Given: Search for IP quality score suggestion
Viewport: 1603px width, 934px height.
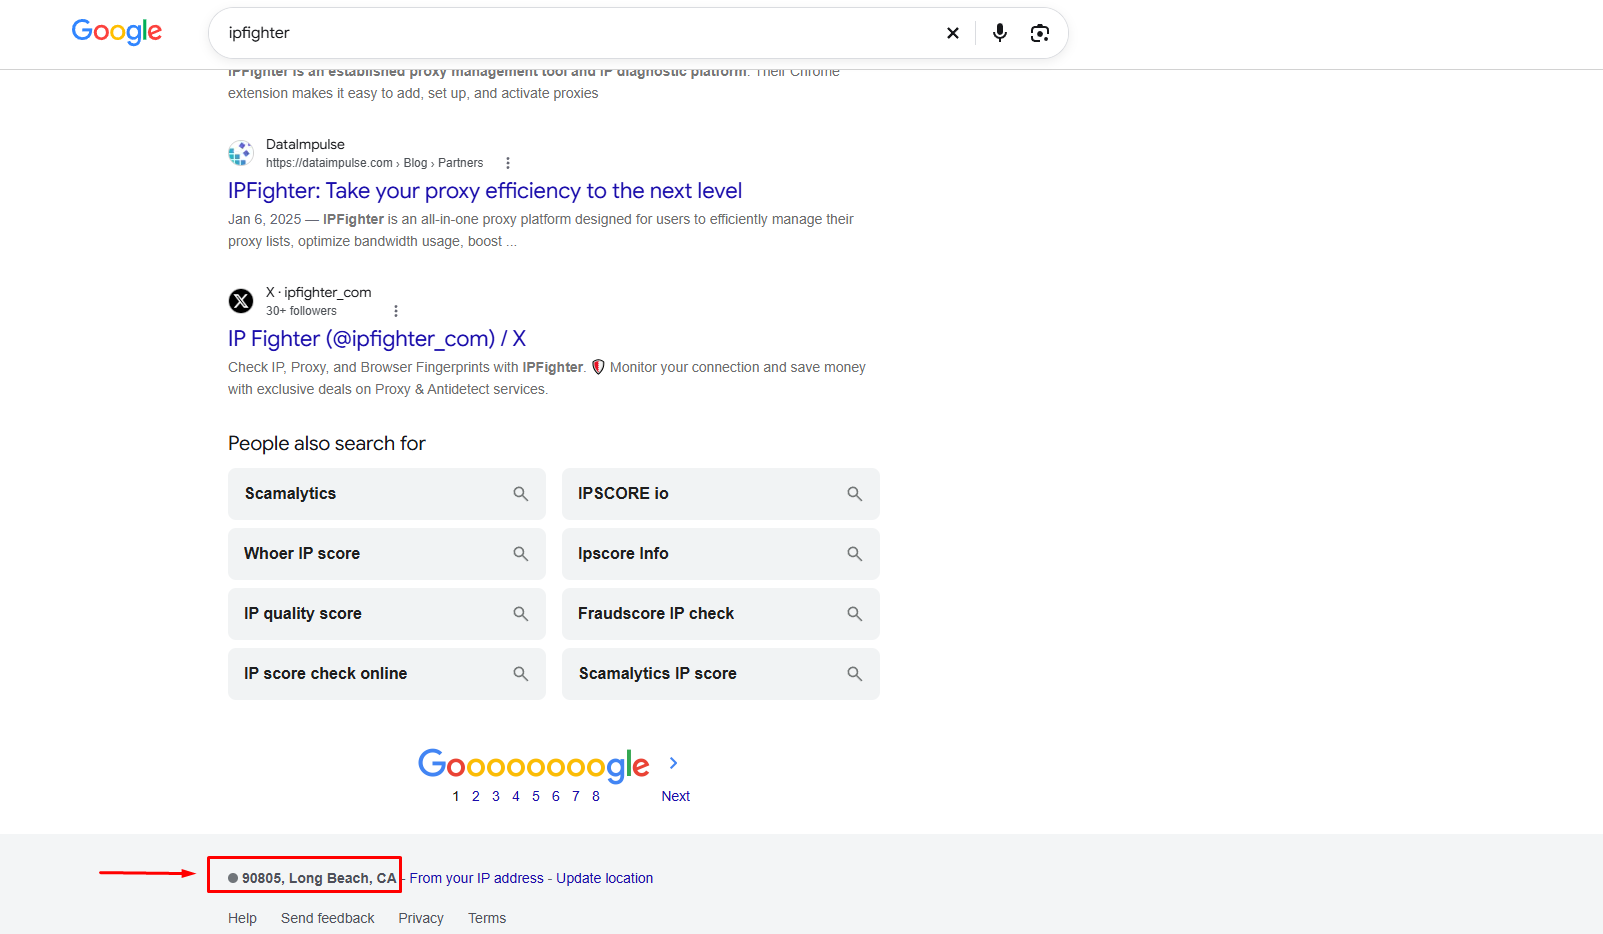Looking at the screenshot, I should [x=387, y=614].
